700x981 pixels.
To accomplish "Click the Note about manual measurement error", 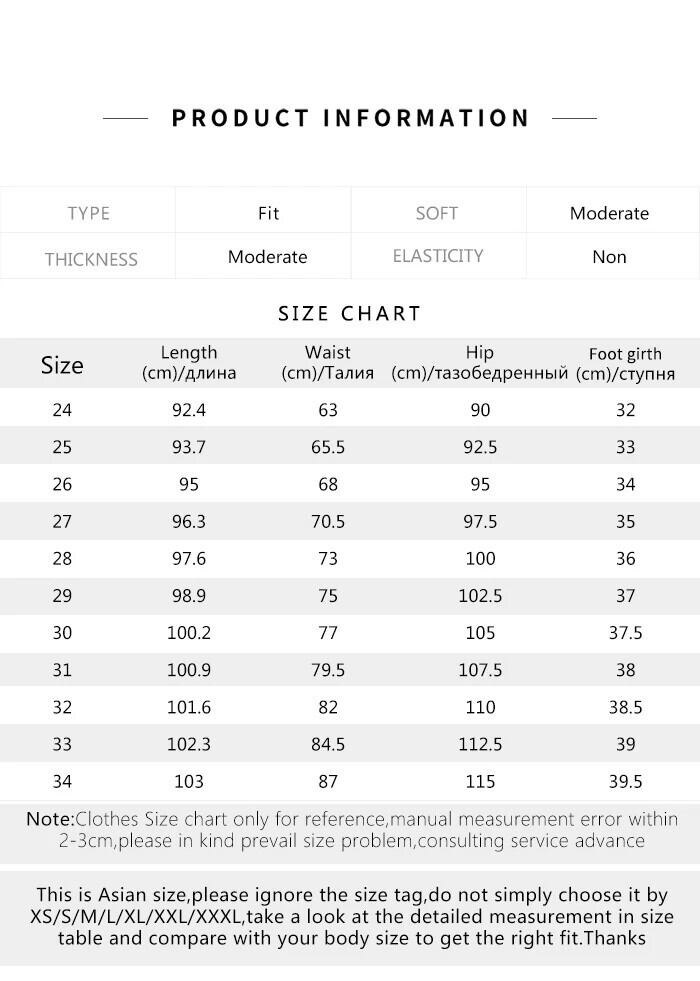I will tap(350, 830).
